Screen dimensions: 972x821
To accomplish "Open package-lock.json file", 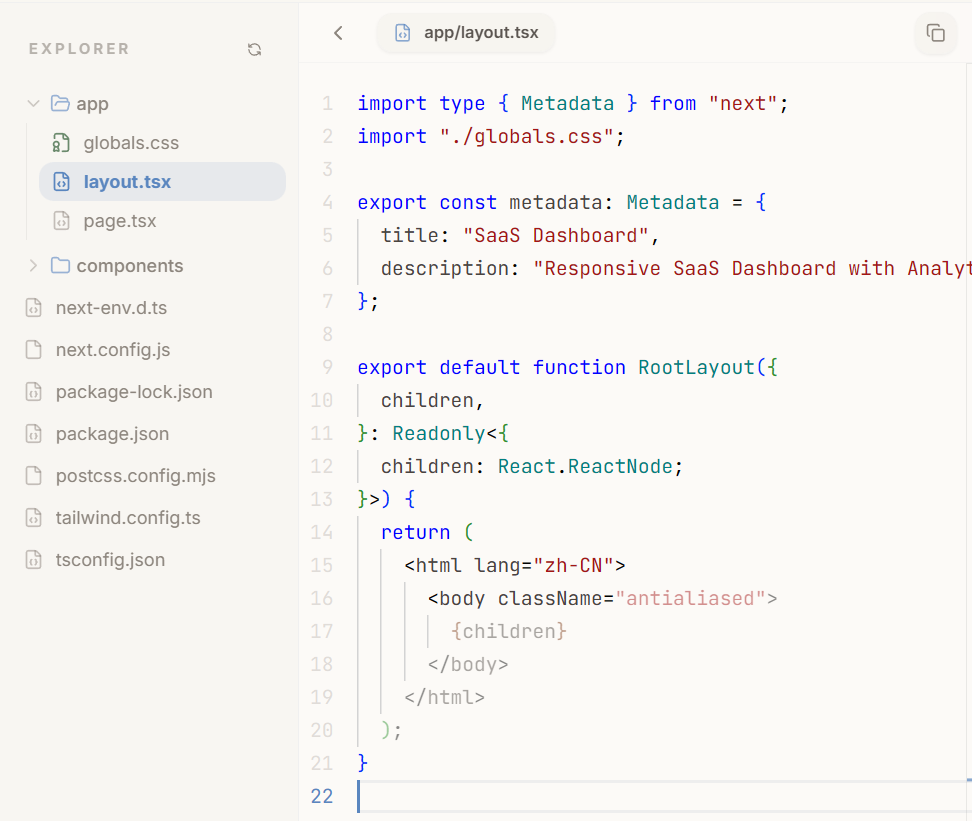I will (134, 392).
